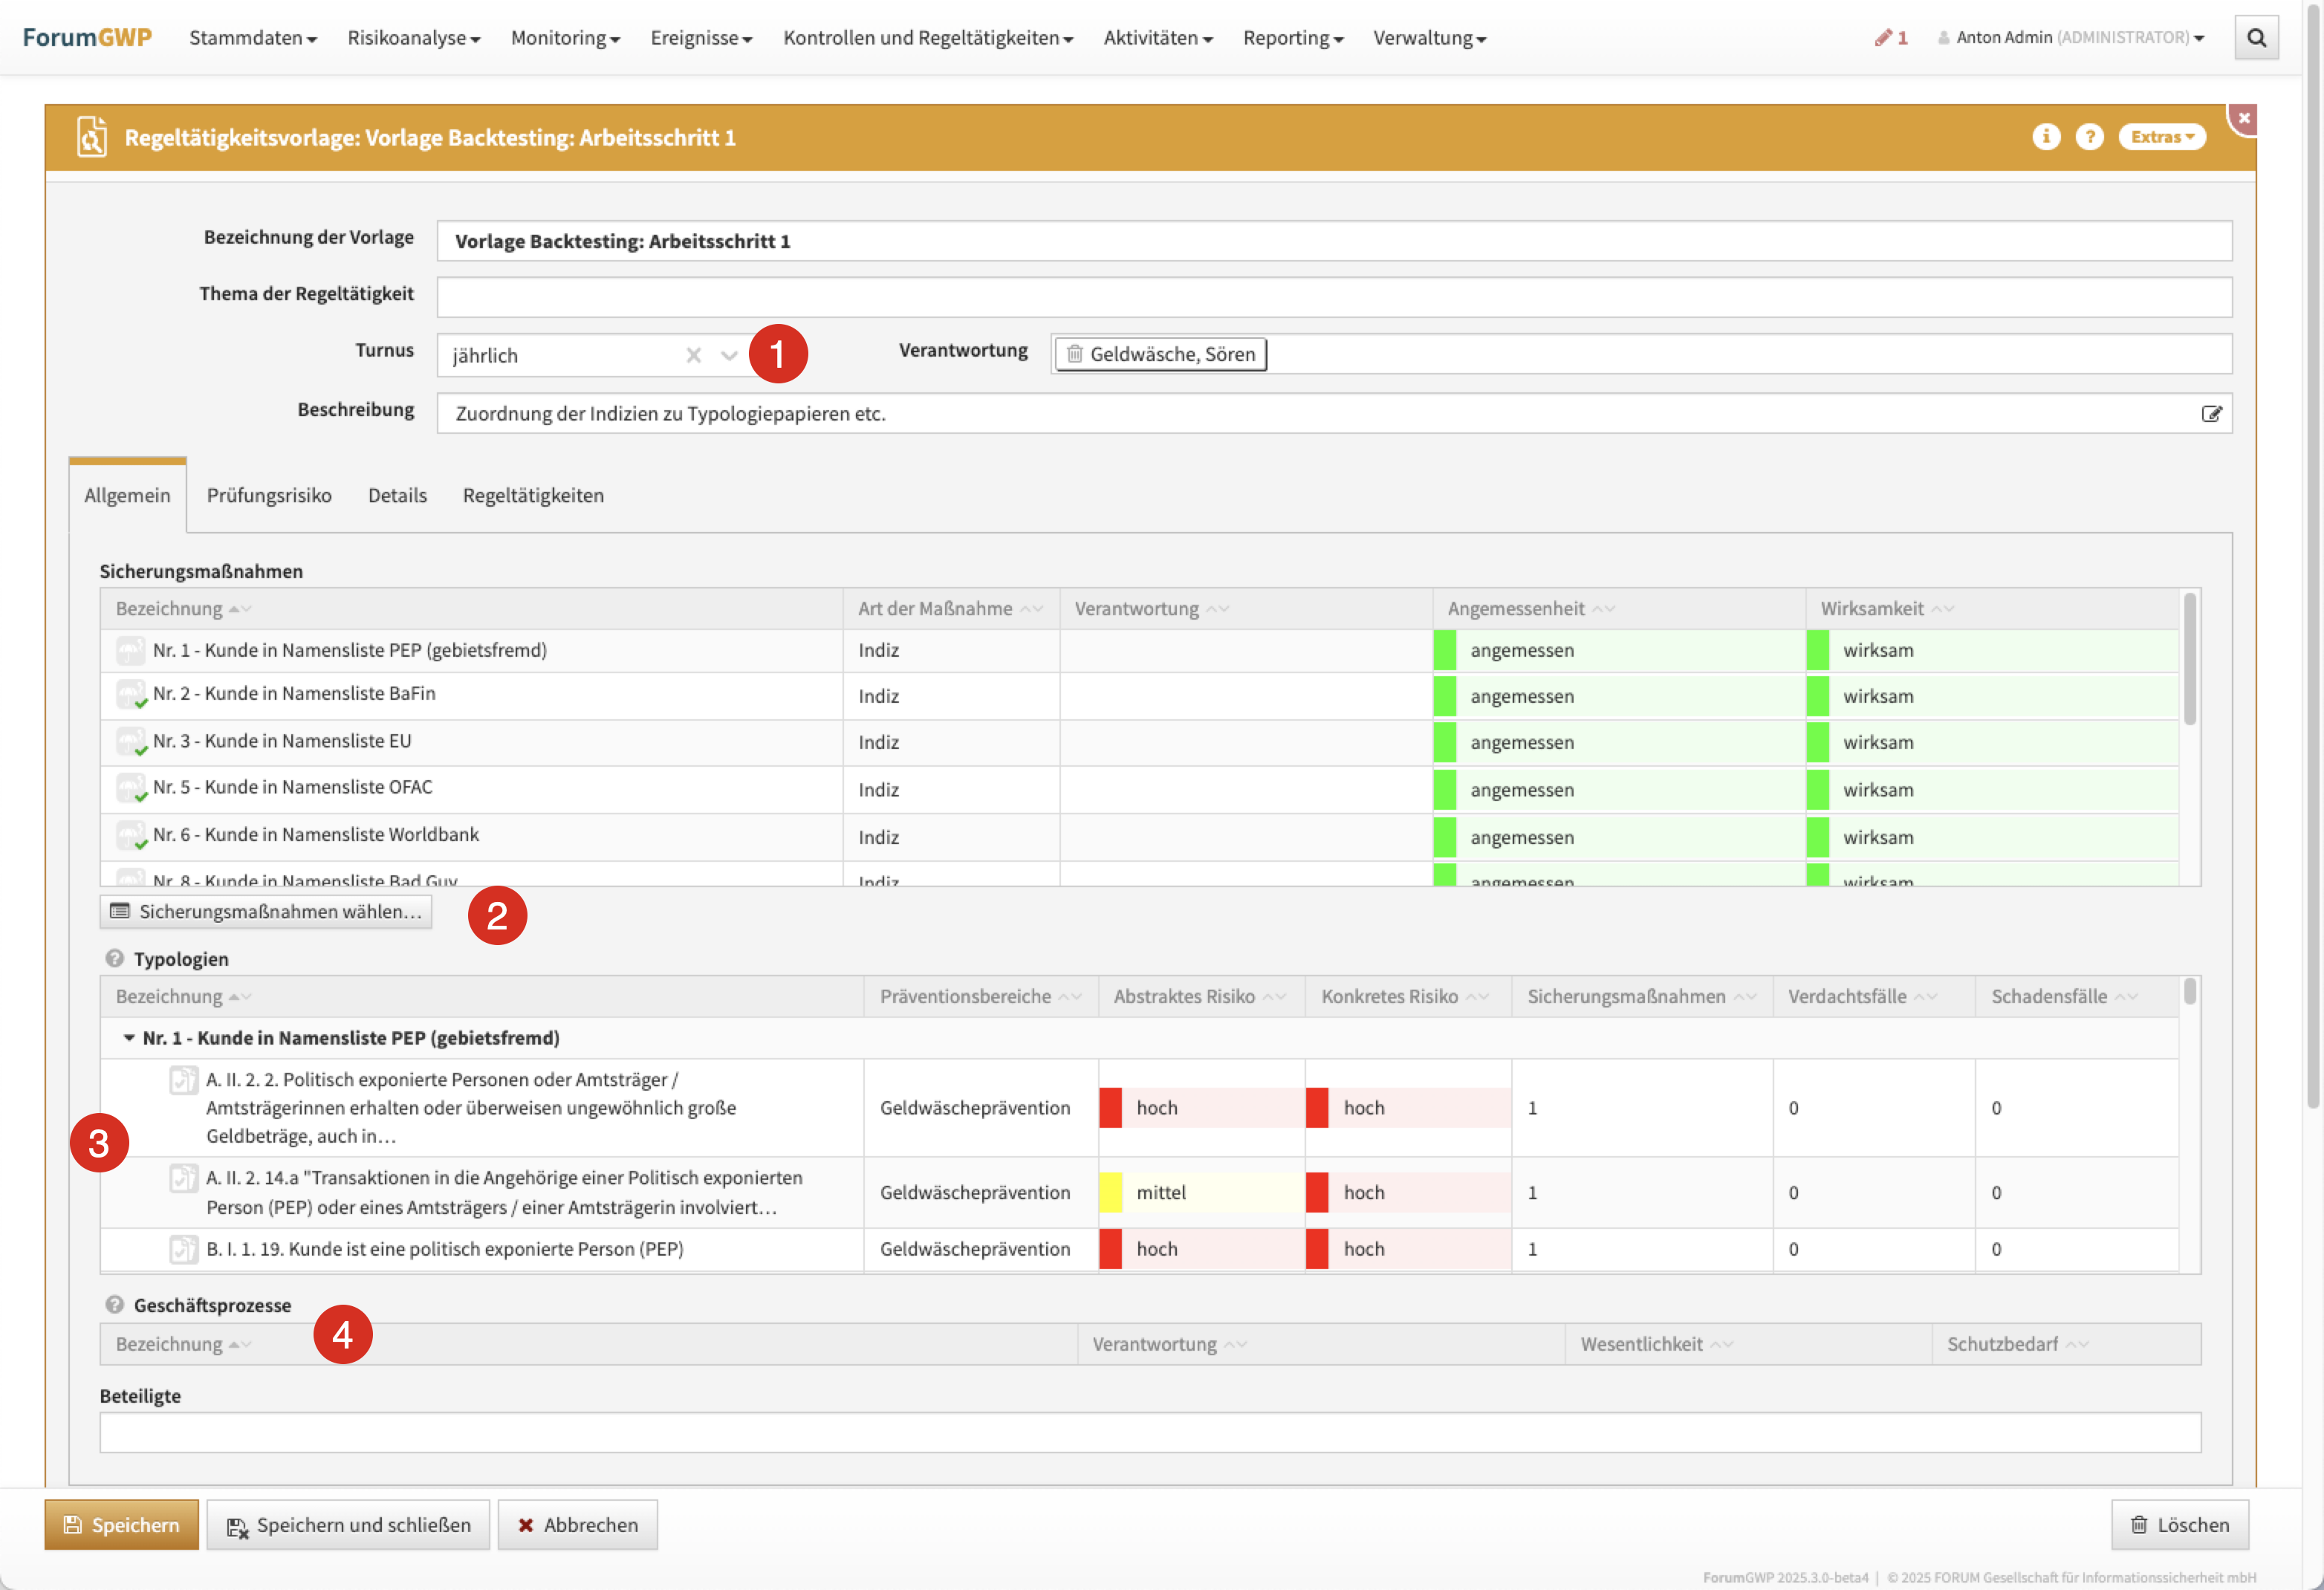
Task: Open the Turnus dropdown chevron
Action: (x=729, y=356)
